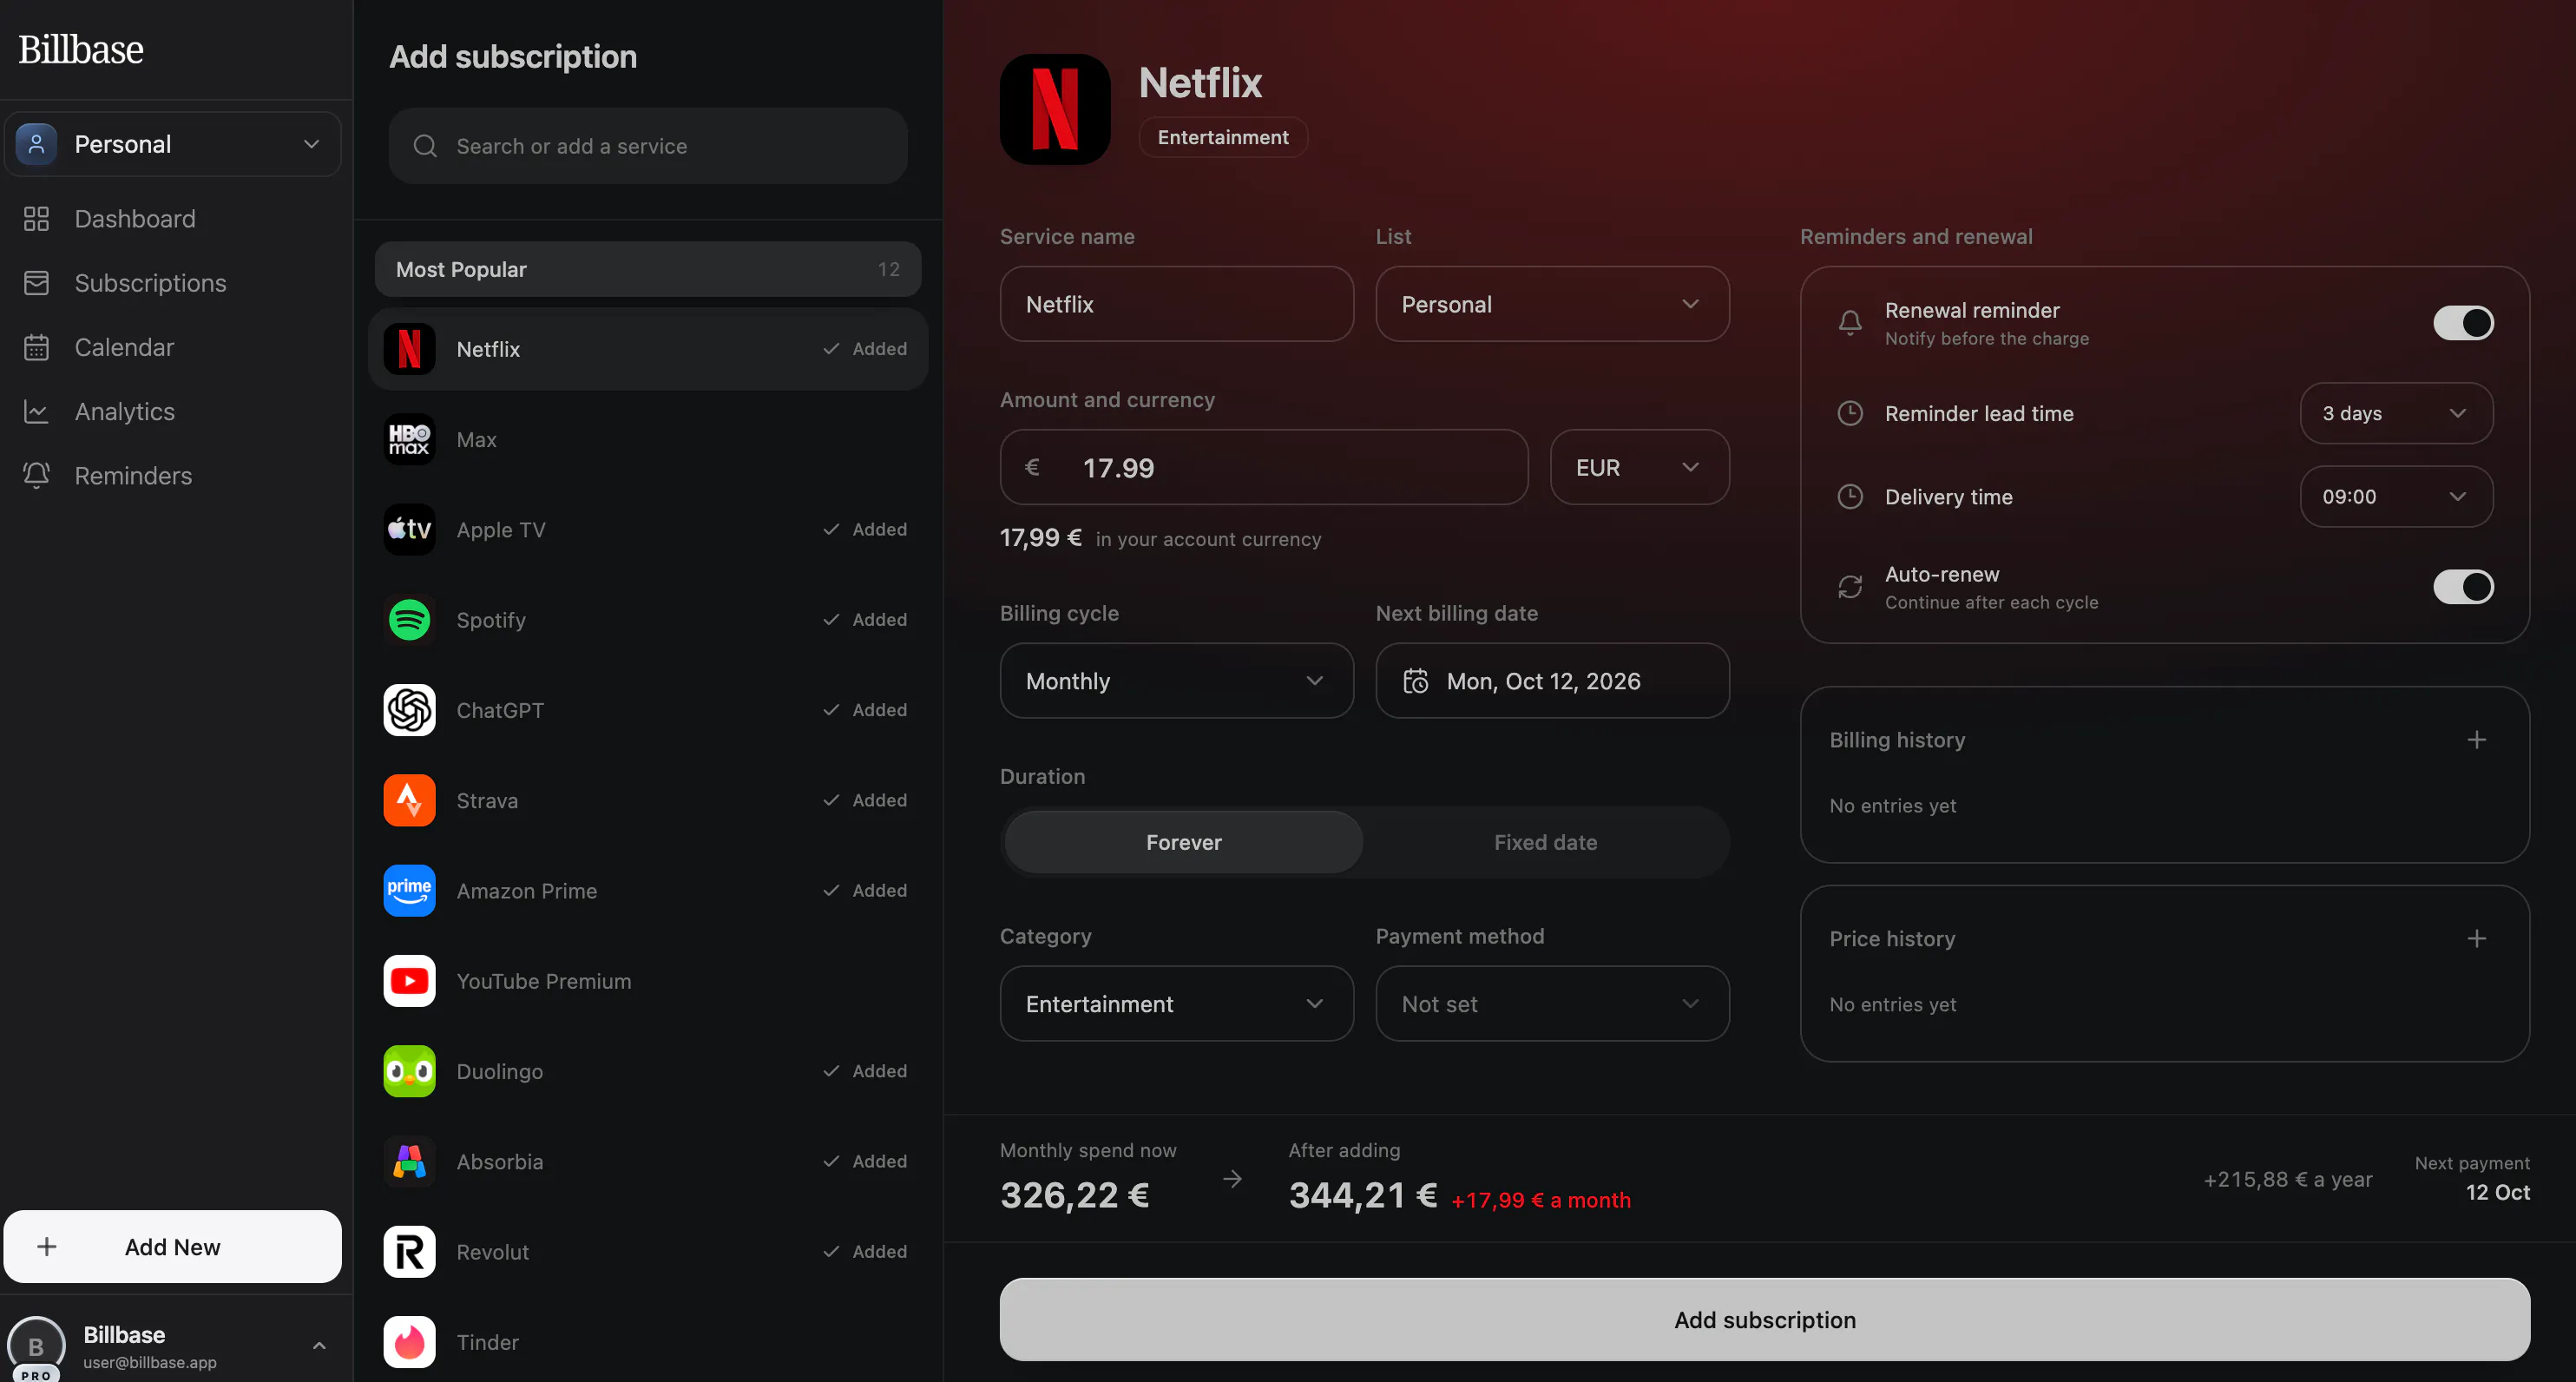The width and height of the screenshot is (2576, 1382).
Task: Click the calendar icon in next billing date
Action: 1415,681
